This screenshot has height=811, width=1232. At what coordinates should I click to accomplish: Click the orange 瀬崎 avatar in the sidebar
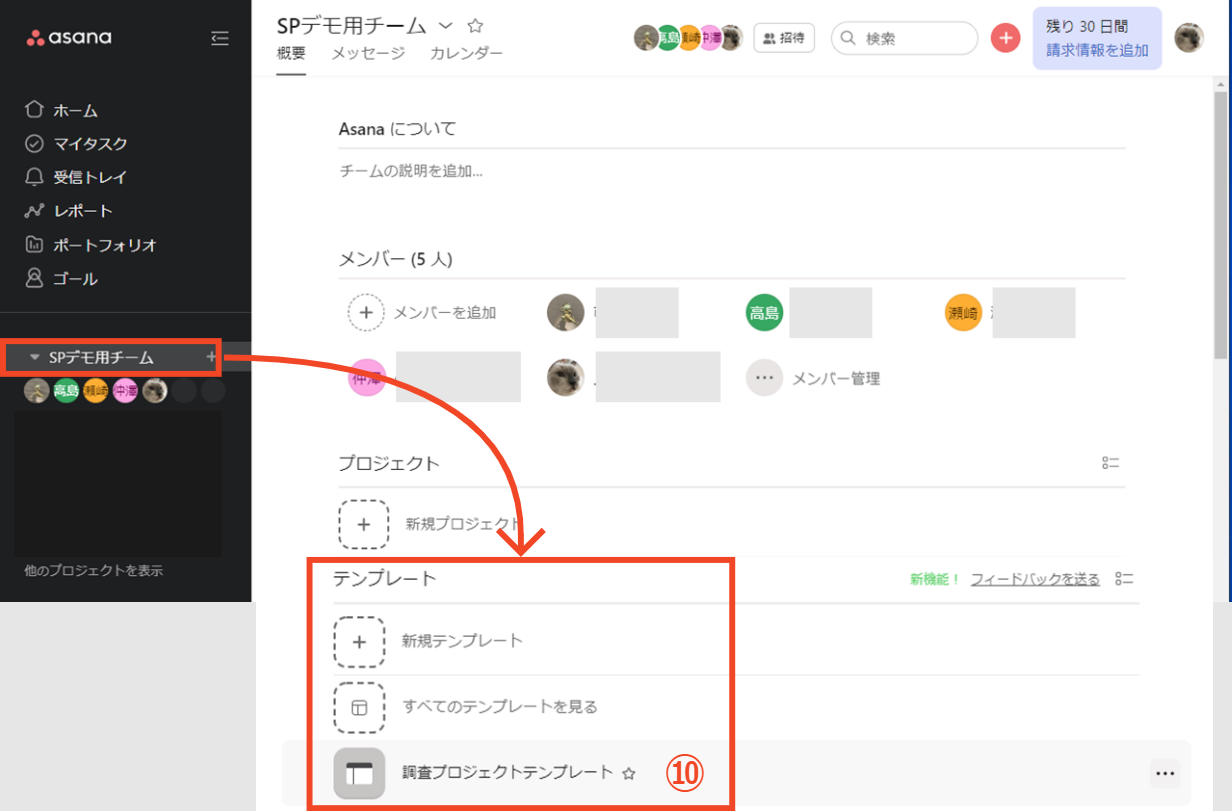tap(96, 390)
